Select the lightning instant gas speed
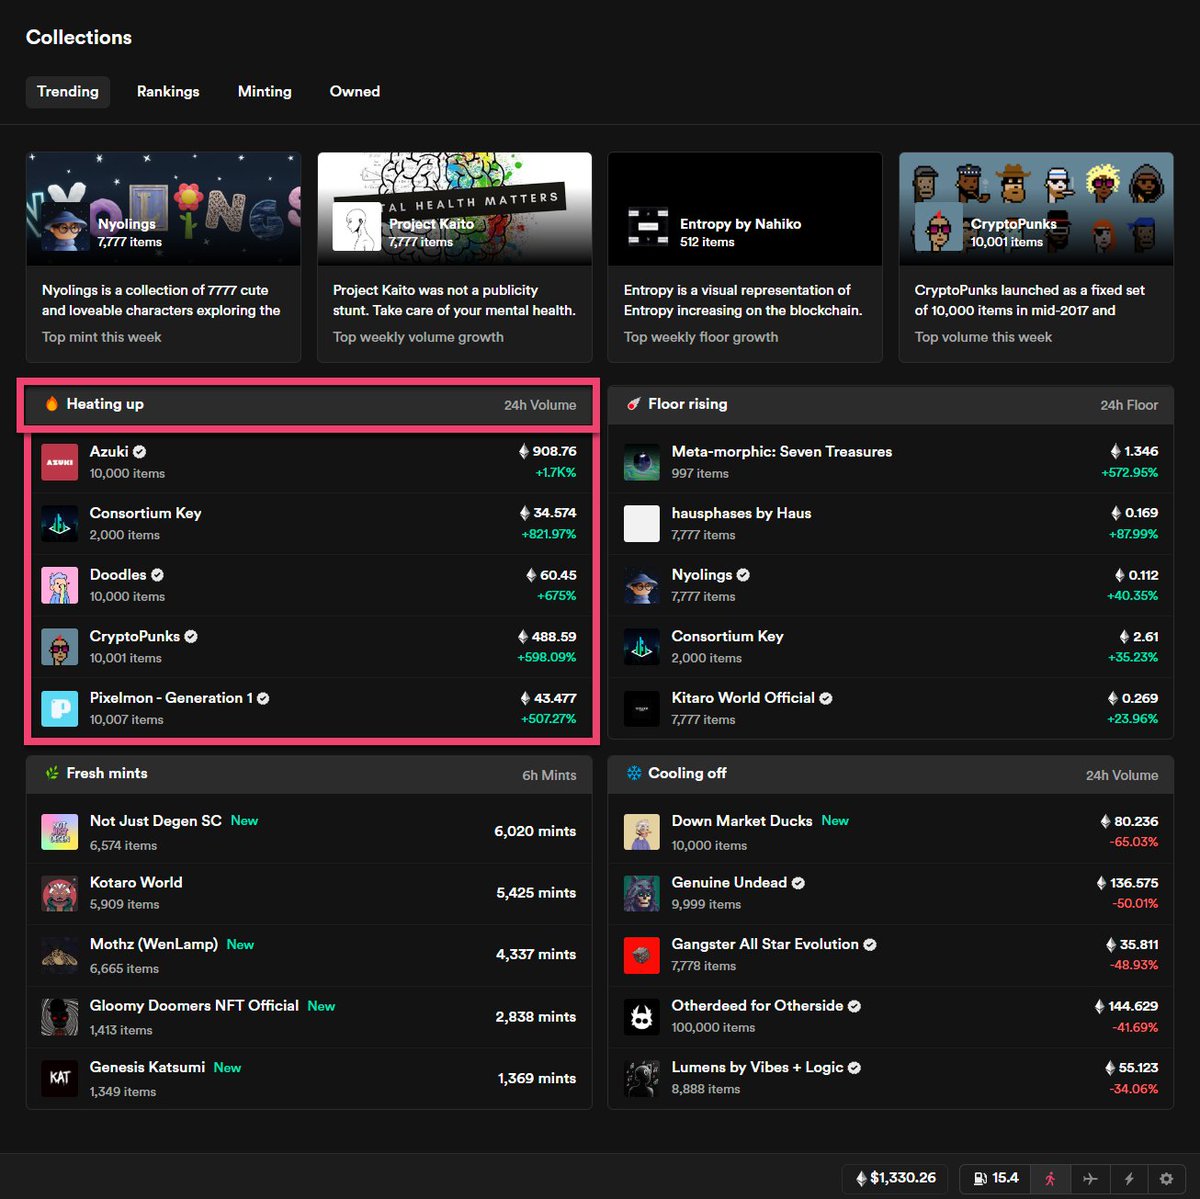This screenshot has width=1200, height=1199. [1129, 1178]
